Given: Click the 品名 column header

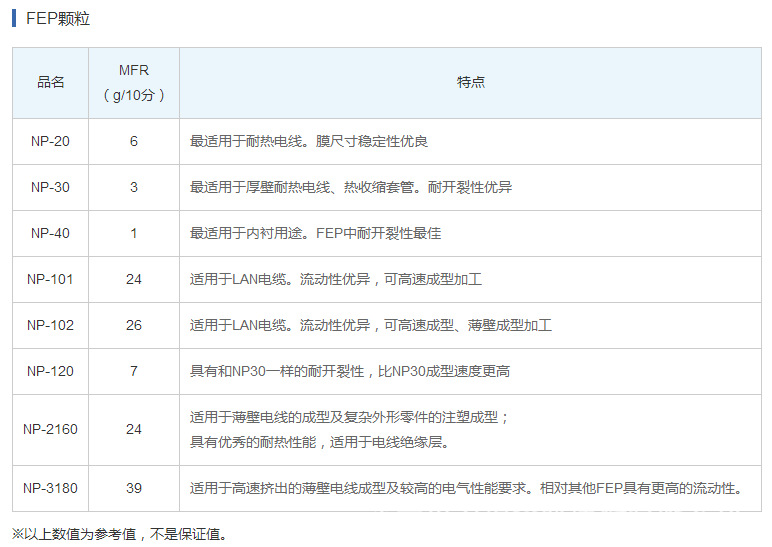Looking at the screenshot, I should point(50,82).
